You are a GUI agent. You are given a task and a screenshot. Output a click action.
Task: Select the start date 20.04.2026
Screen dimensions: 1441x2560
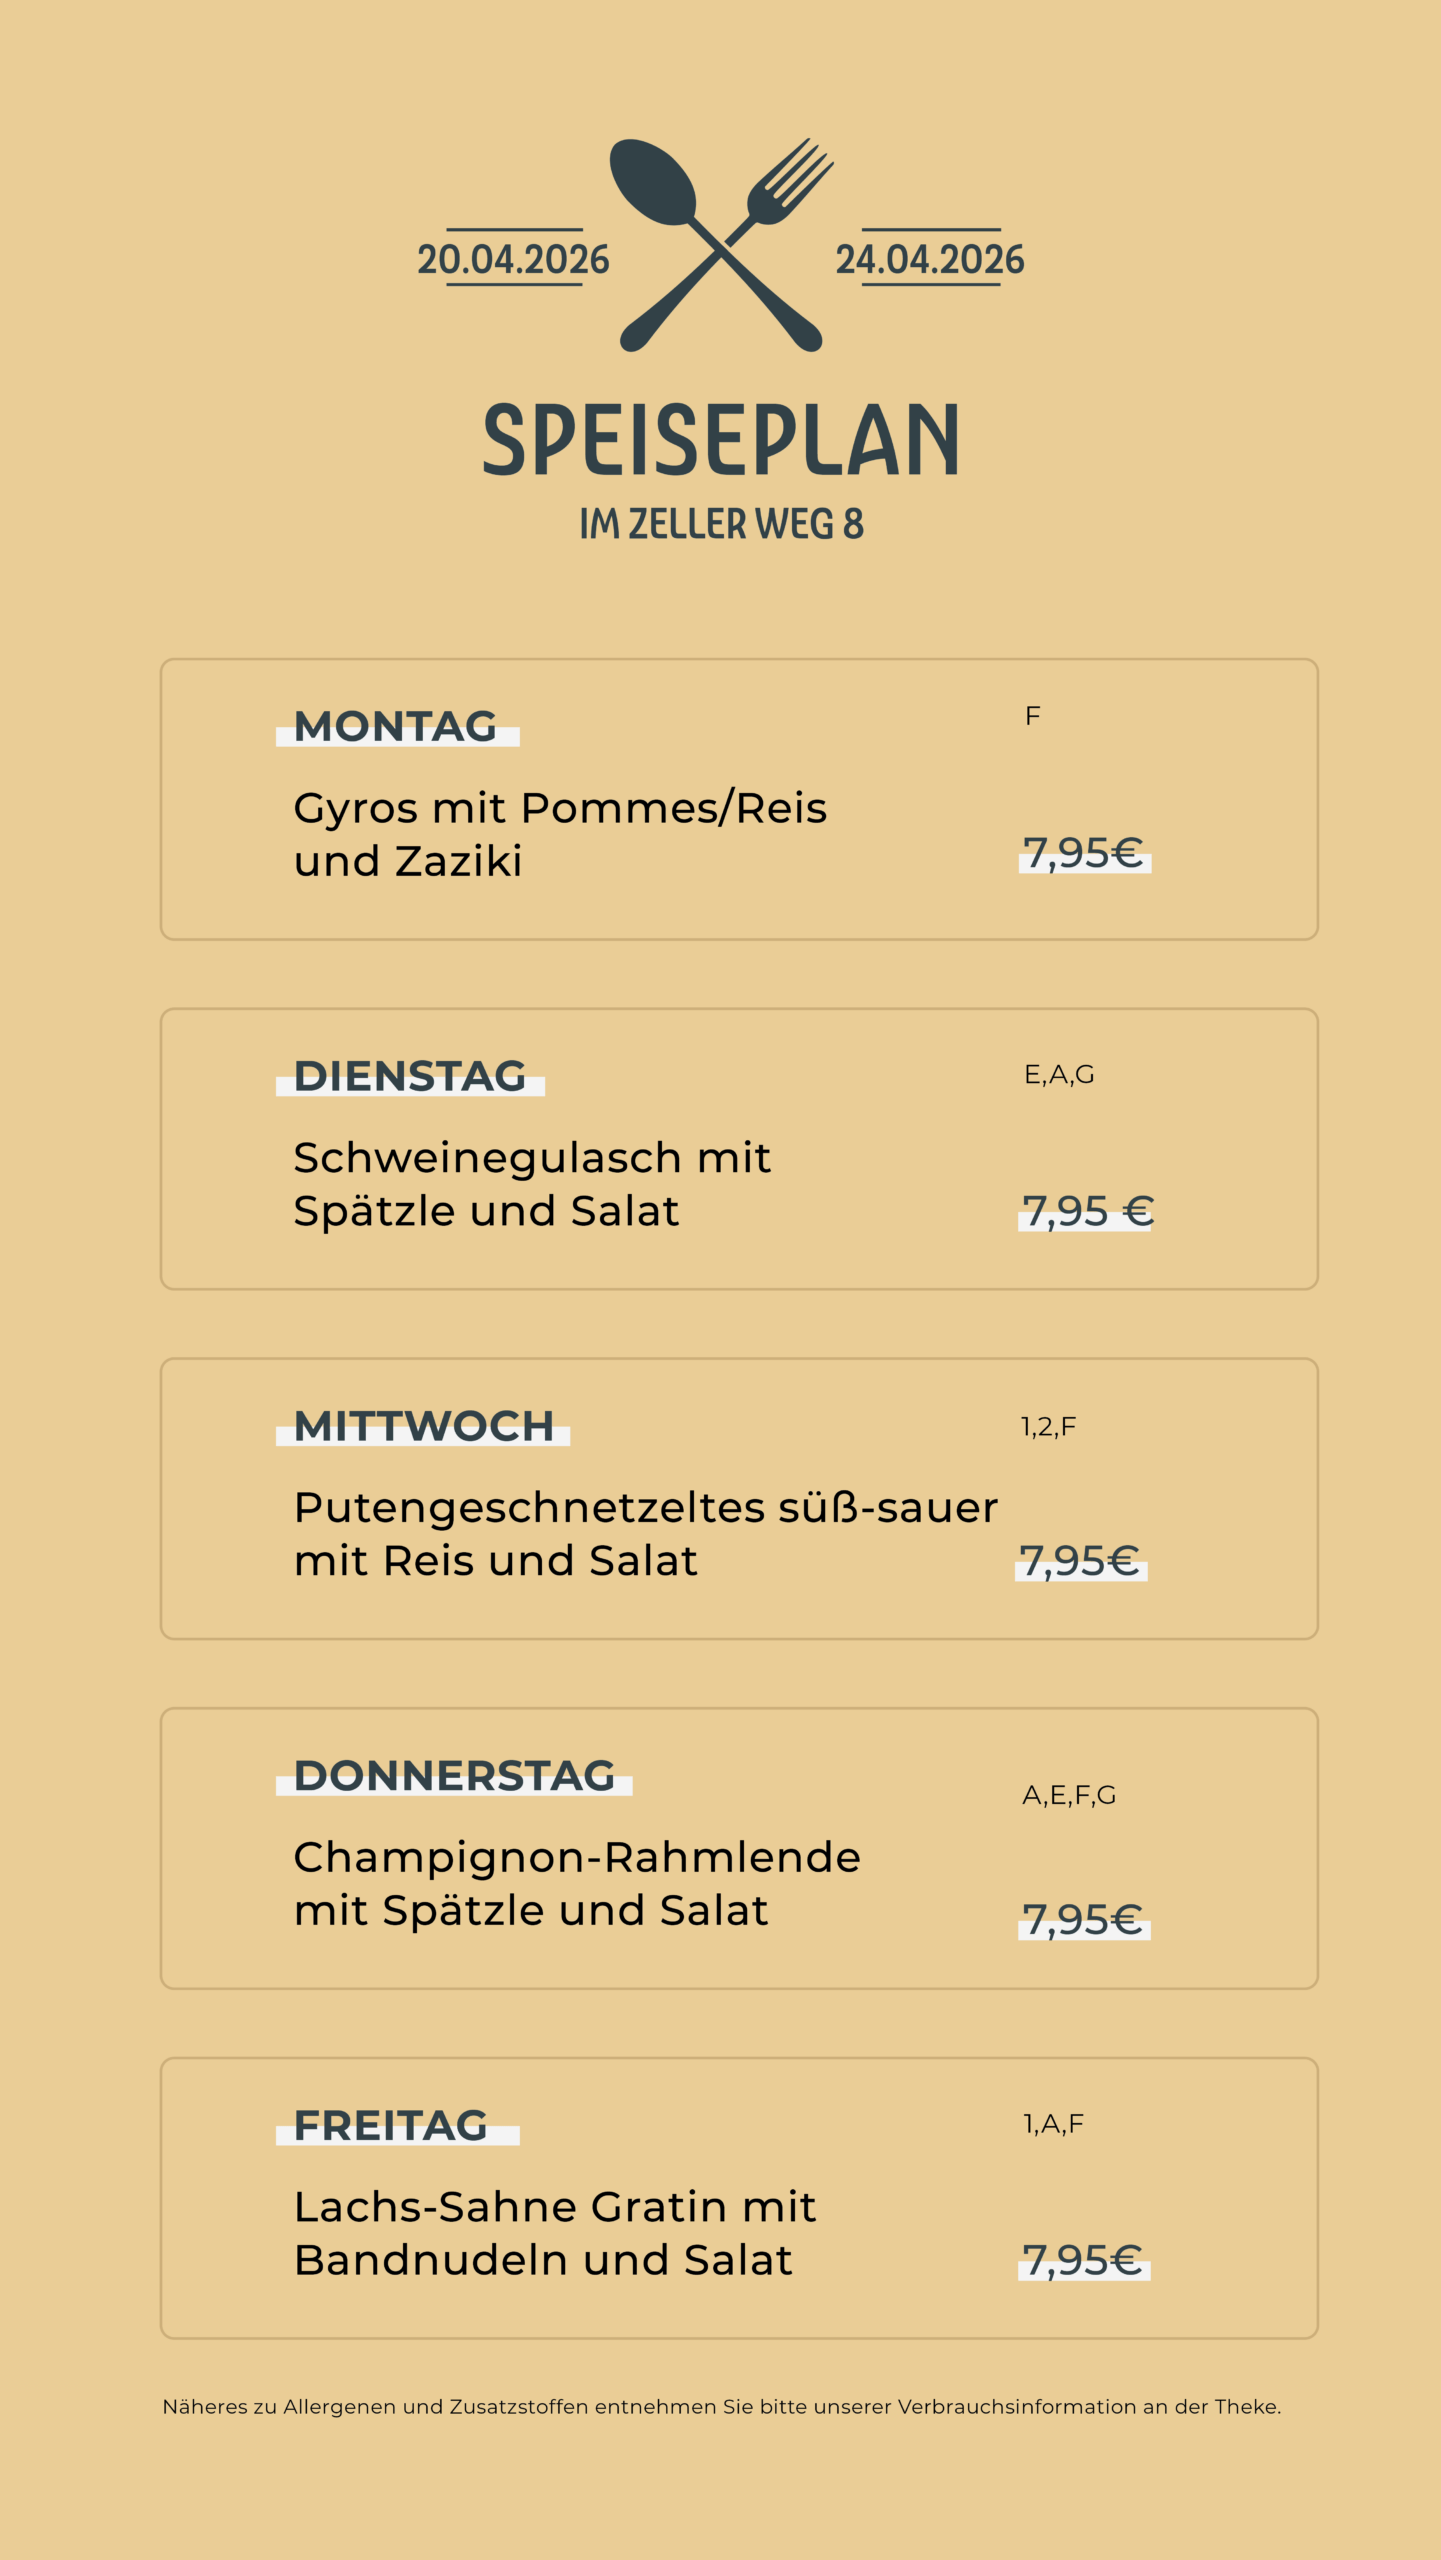coord(513,260)
